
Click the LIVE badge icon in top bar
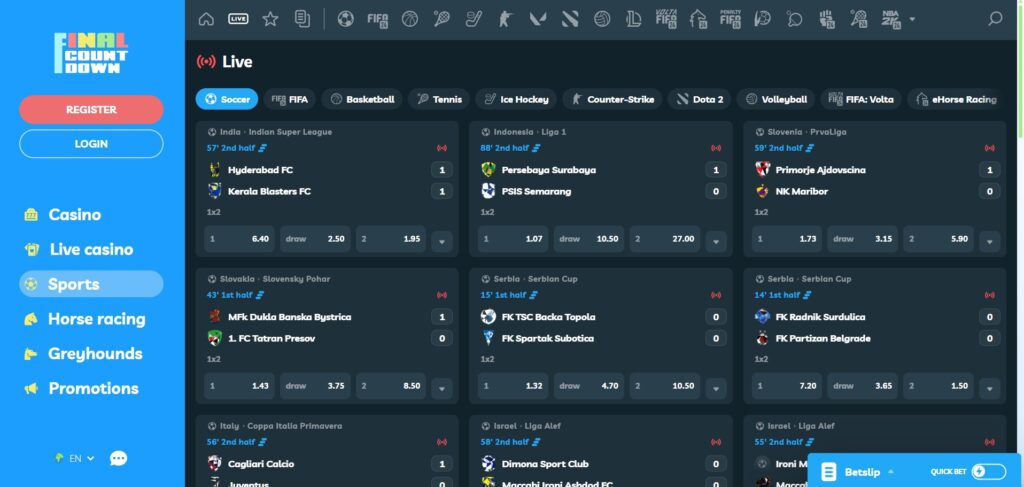(x=238, y=19)
